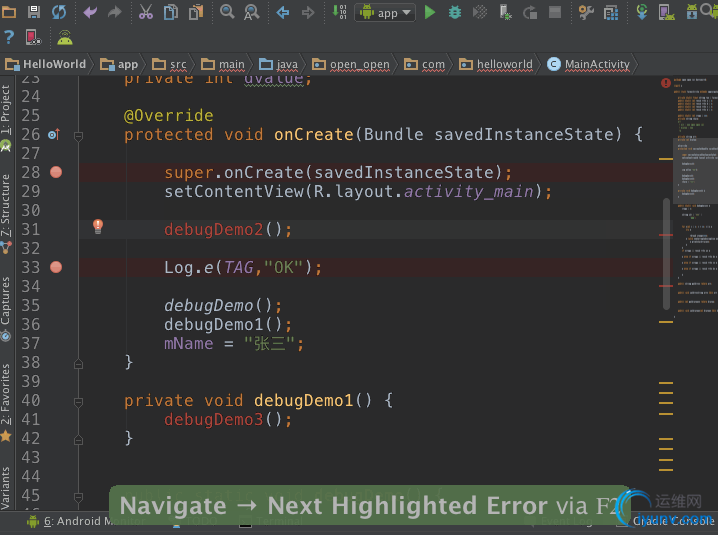This screenshot has height=535, width=718.
Task: Click the Android Device Monitor robot icon
Action: click(65, 38)
